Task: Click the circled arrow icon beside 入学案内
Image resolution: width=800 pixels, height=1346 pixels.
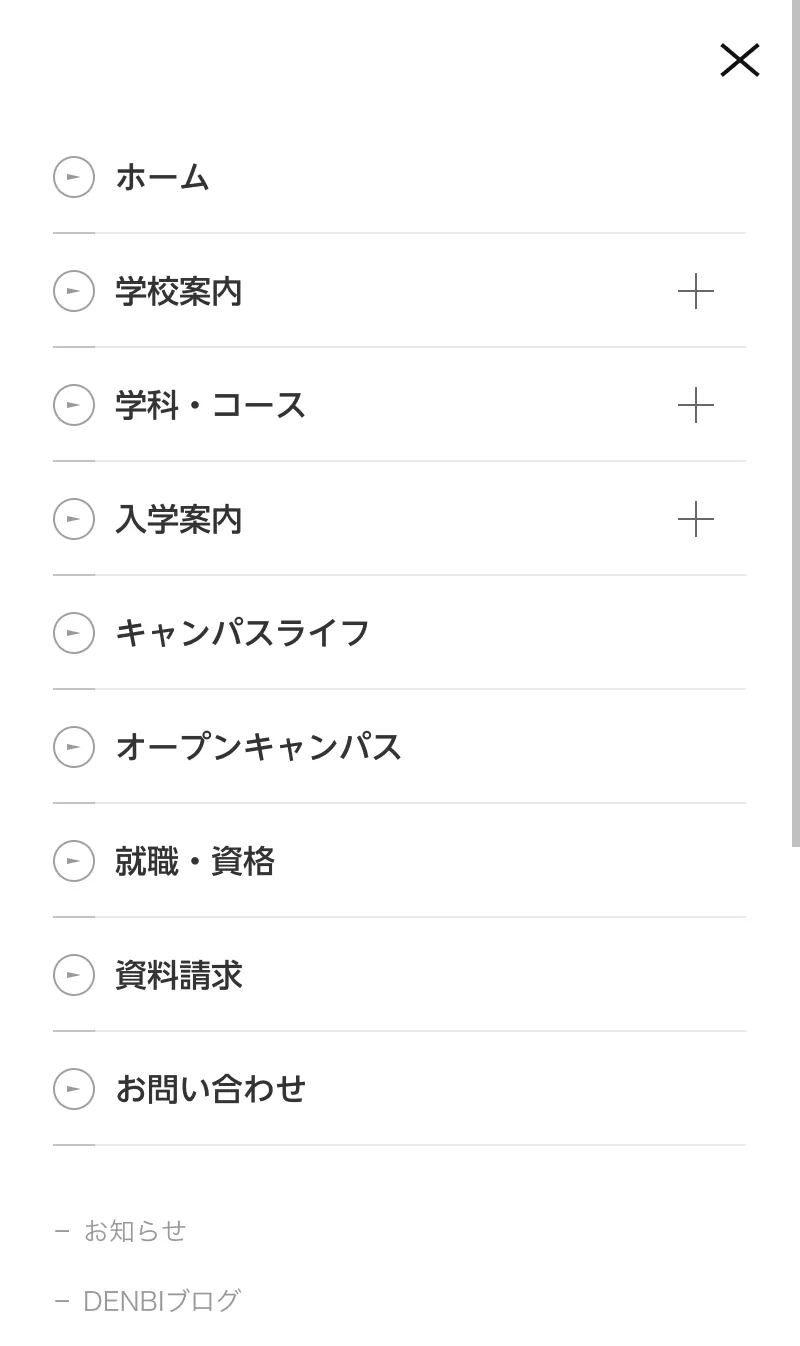Action: pos(74,519)
